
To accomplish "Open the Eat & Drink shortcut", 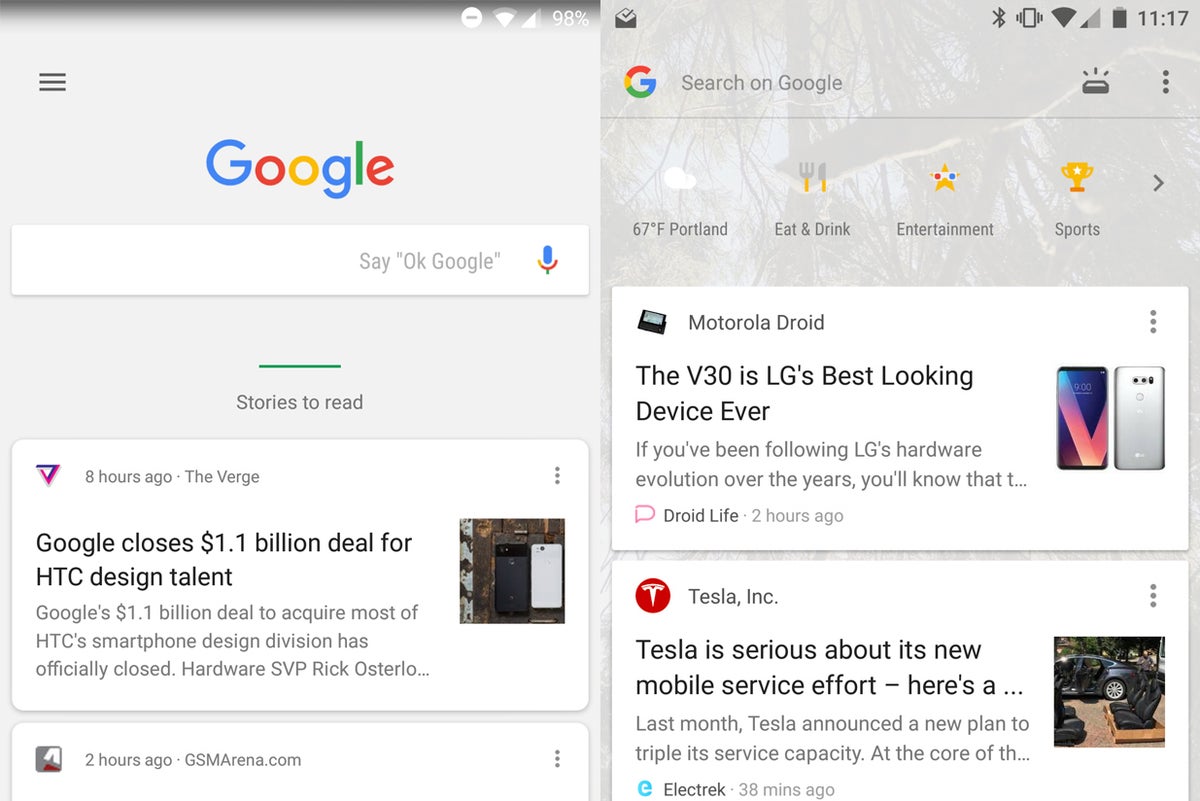I will click(812, 200).
